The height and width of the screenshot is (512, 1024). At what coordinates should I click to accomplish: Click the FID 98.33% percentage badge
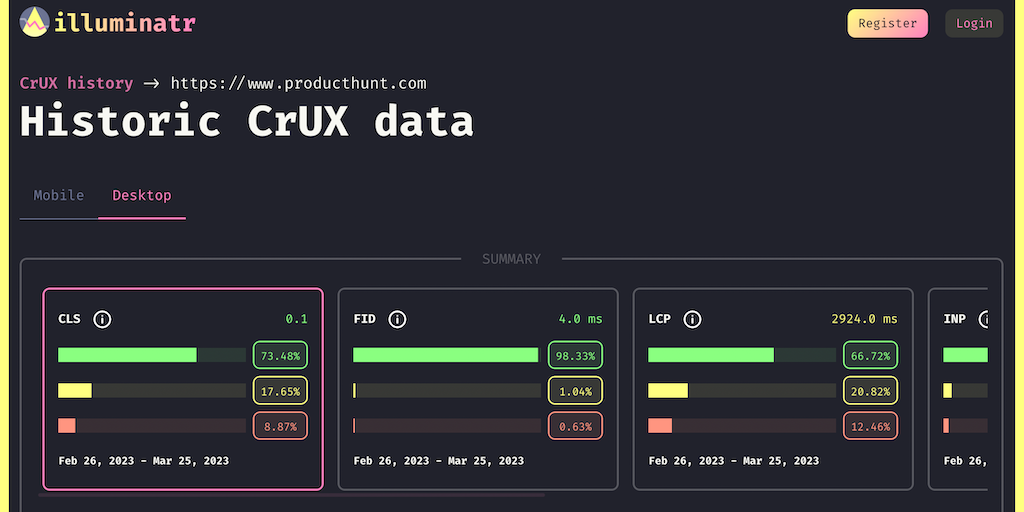point(575,355)
